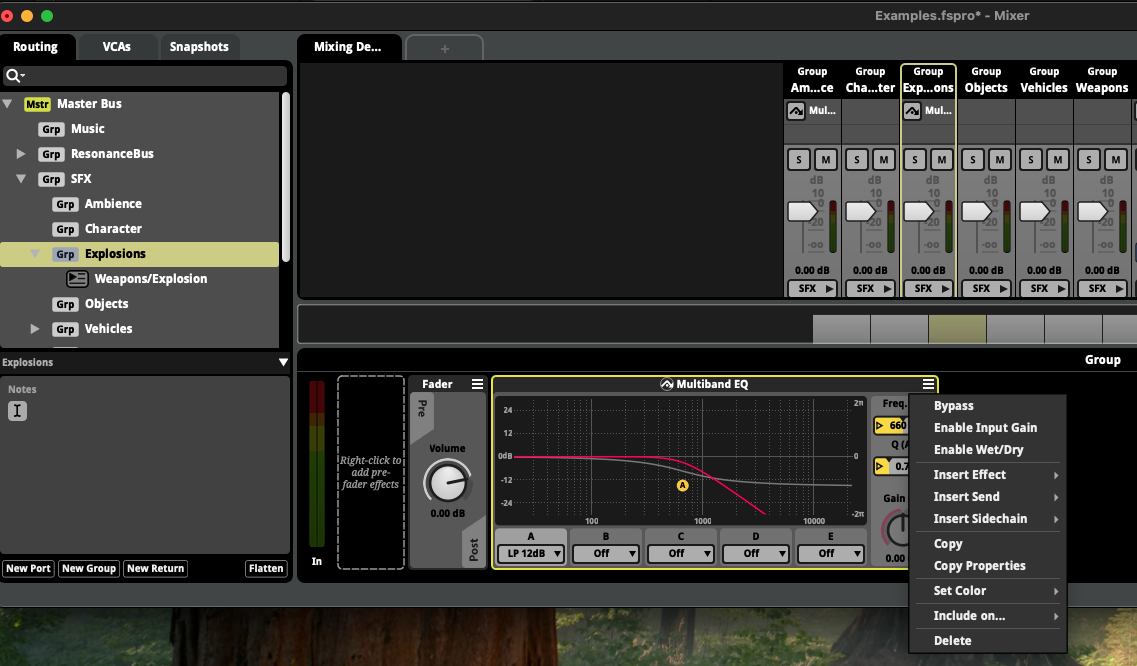Choose Bypass from the context menu
This screenshot has height=666, width=1137.
click(954, 406)
